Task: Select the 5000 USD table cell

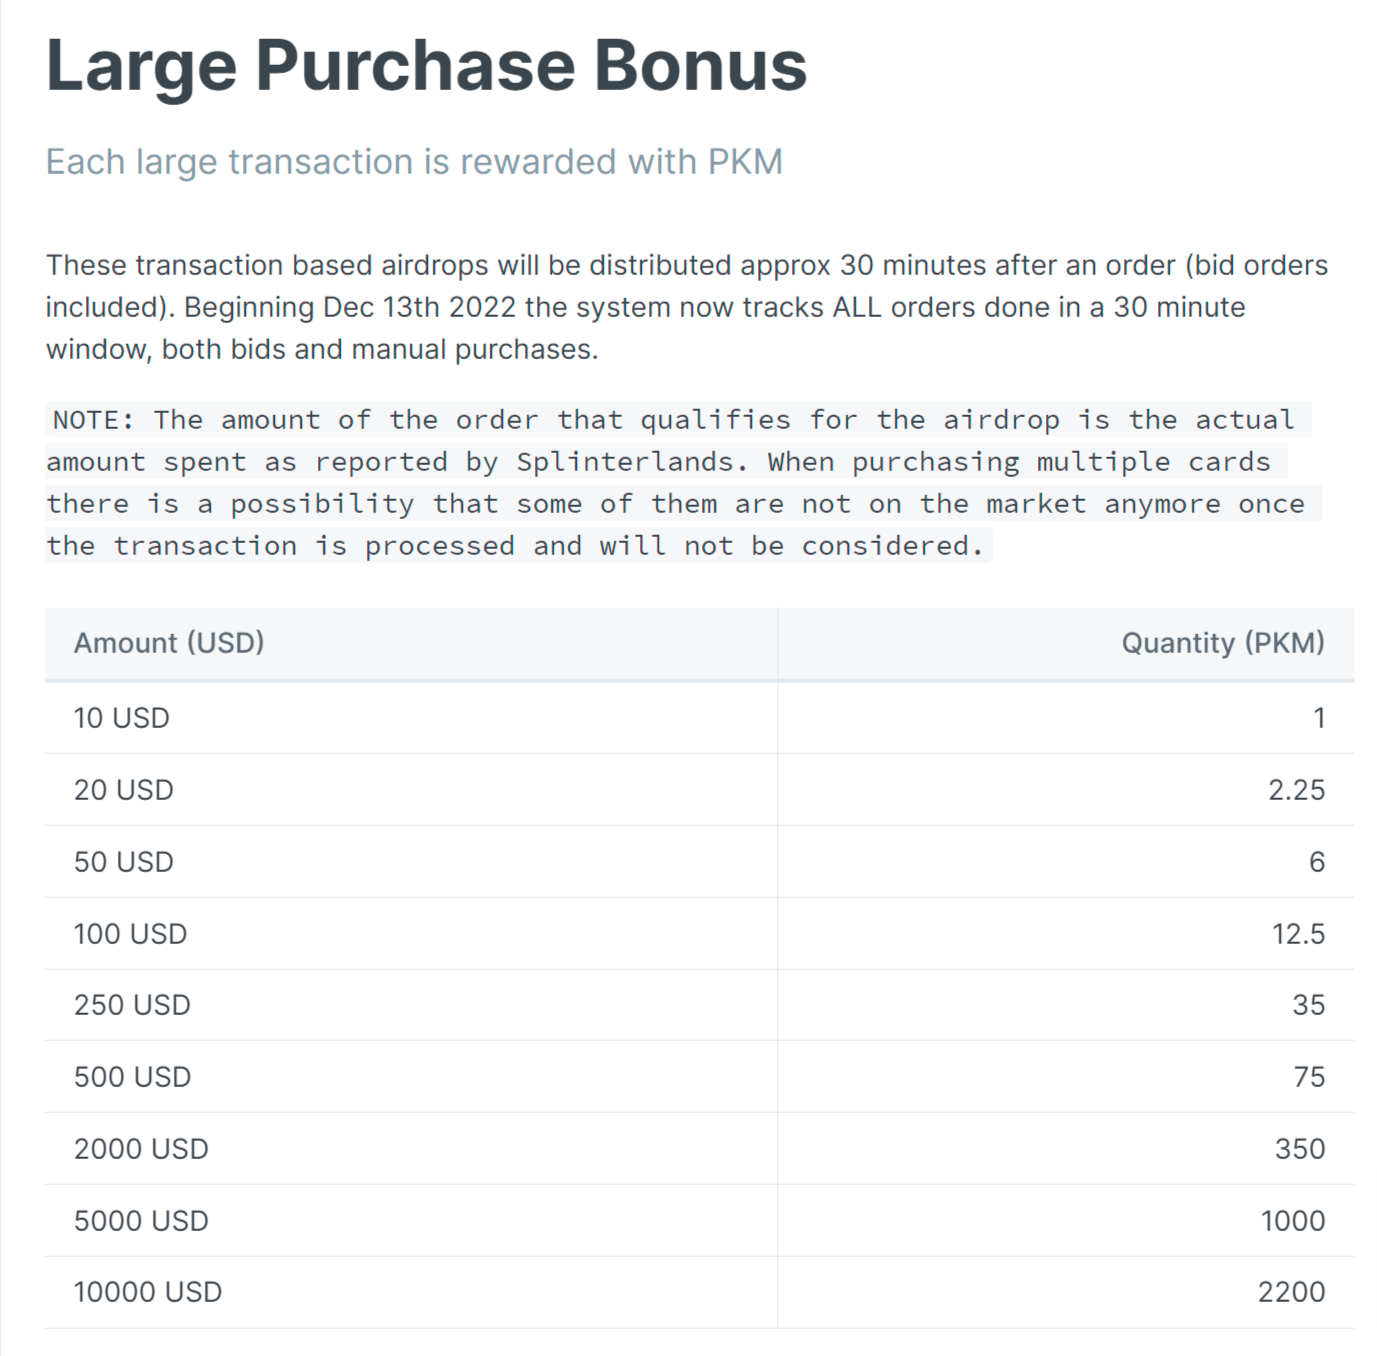Action: pos(411,1221)
